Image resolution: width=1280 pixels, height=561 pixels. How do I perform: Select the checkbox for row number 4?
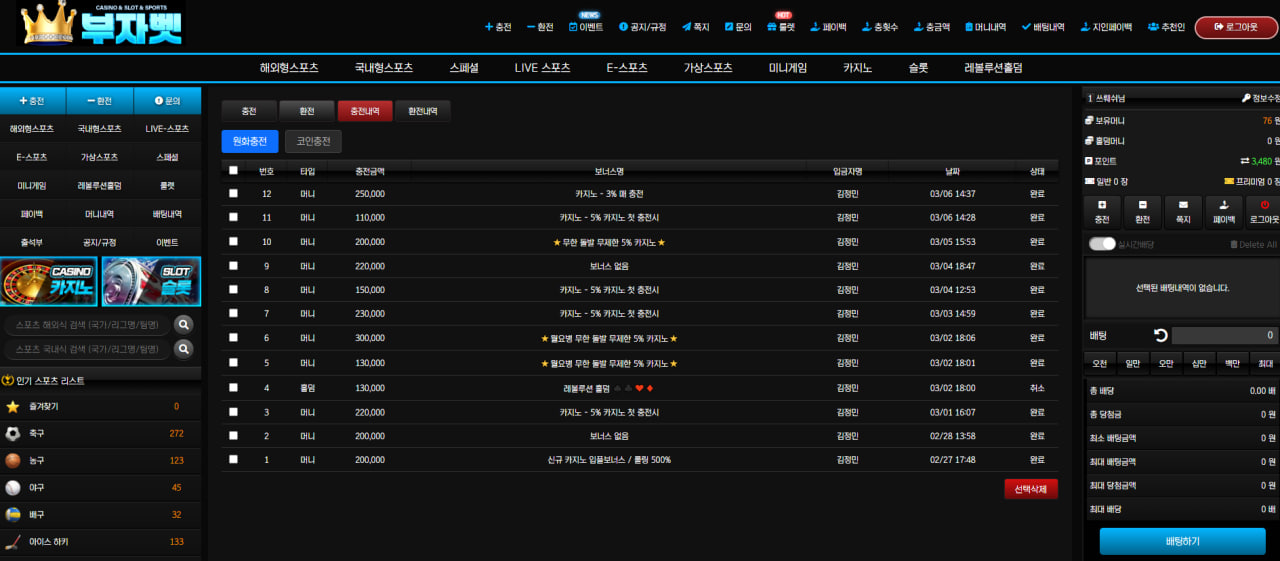[x=233, y=387]
